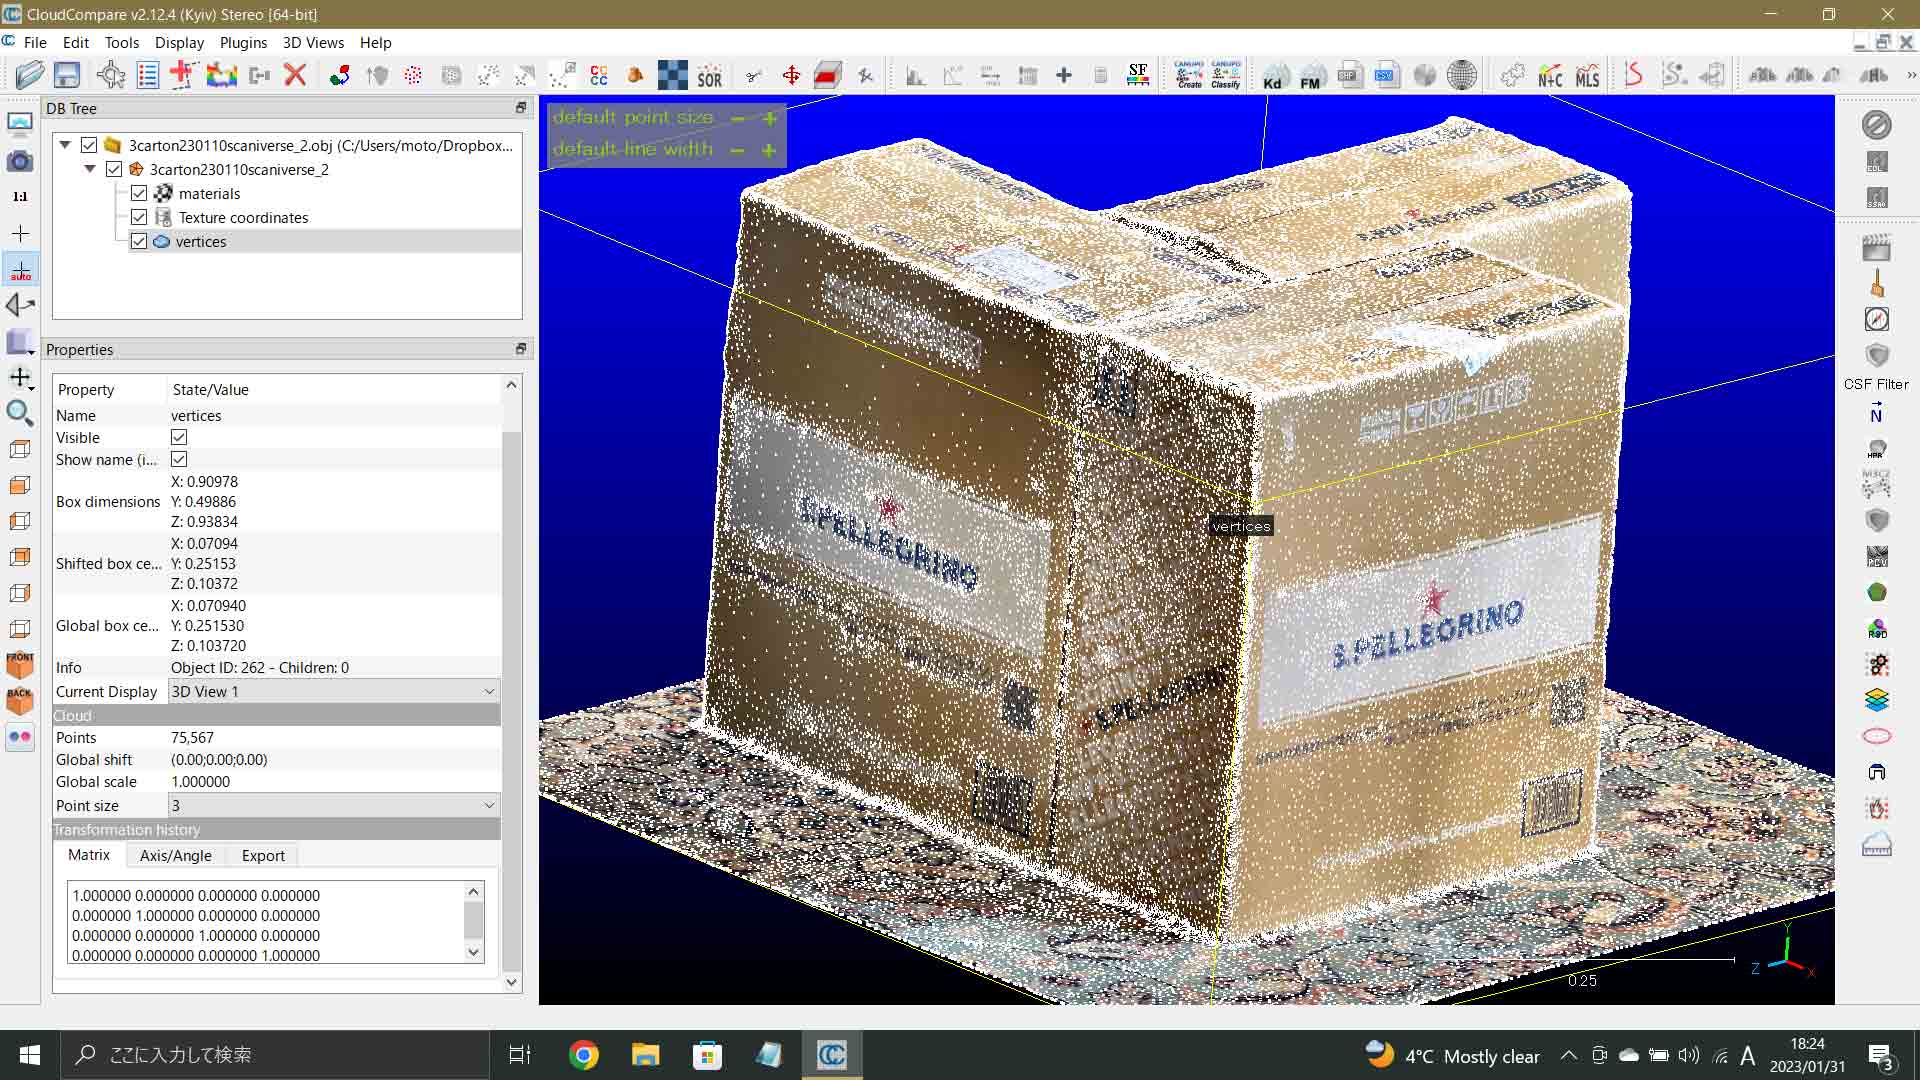Viewport: 1920px width, 1080px height.
Task: Open the point cloud segmentation (scissors) tool
Action: (x=753, y=75)
